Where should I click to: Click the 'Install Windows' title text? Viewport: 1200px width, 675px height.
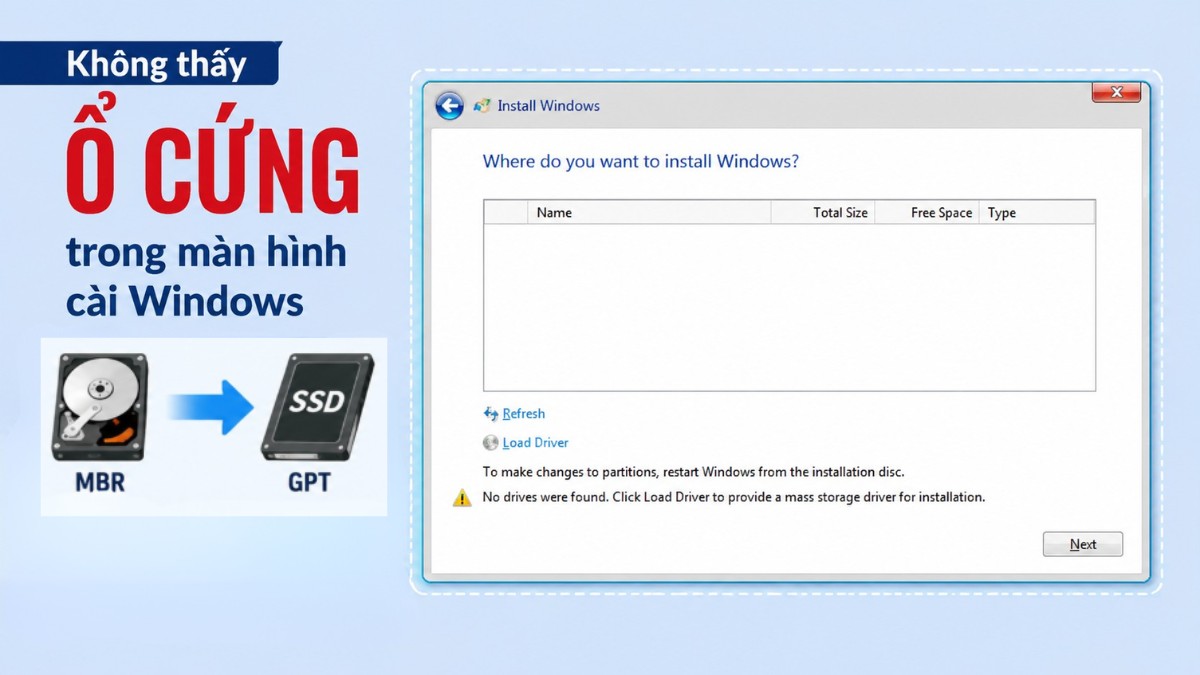(x=549, y=106)
